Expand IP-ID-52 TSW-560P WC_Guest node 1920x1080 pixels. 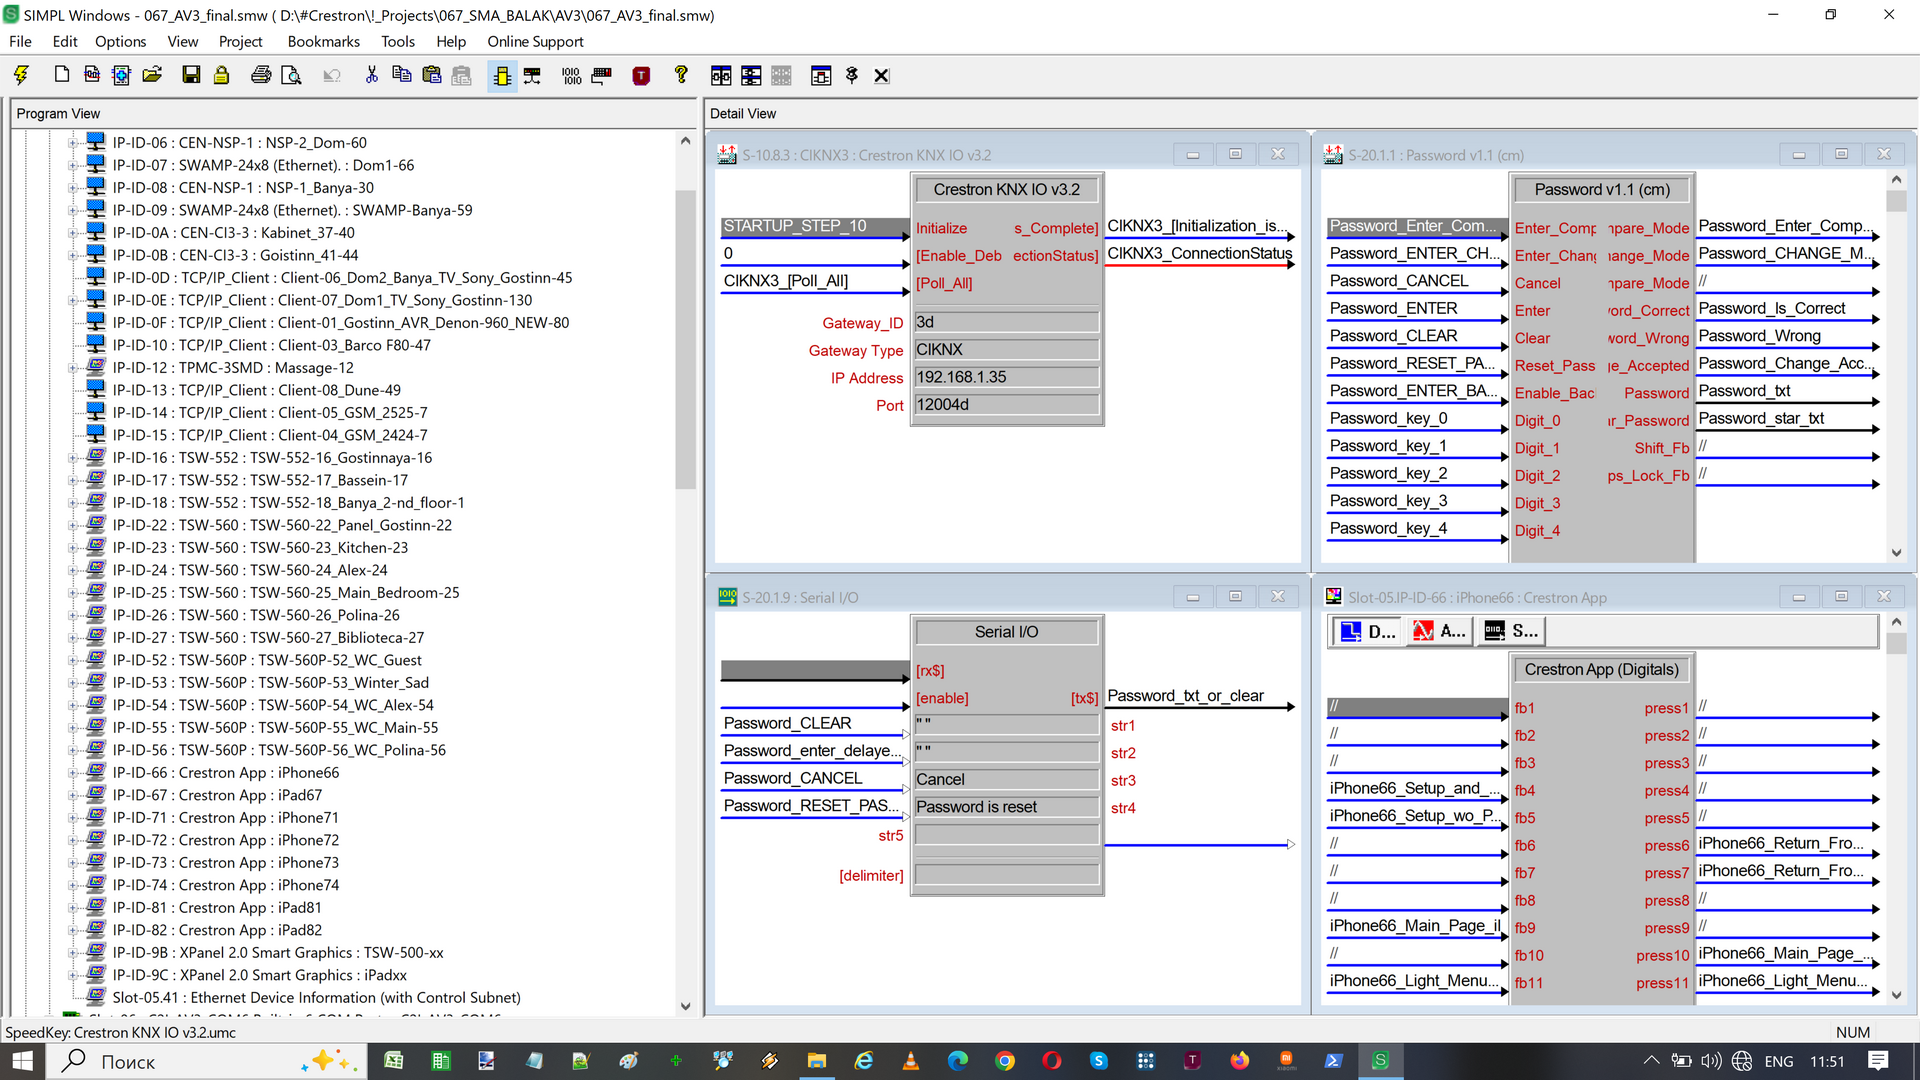tap(72, 660)
